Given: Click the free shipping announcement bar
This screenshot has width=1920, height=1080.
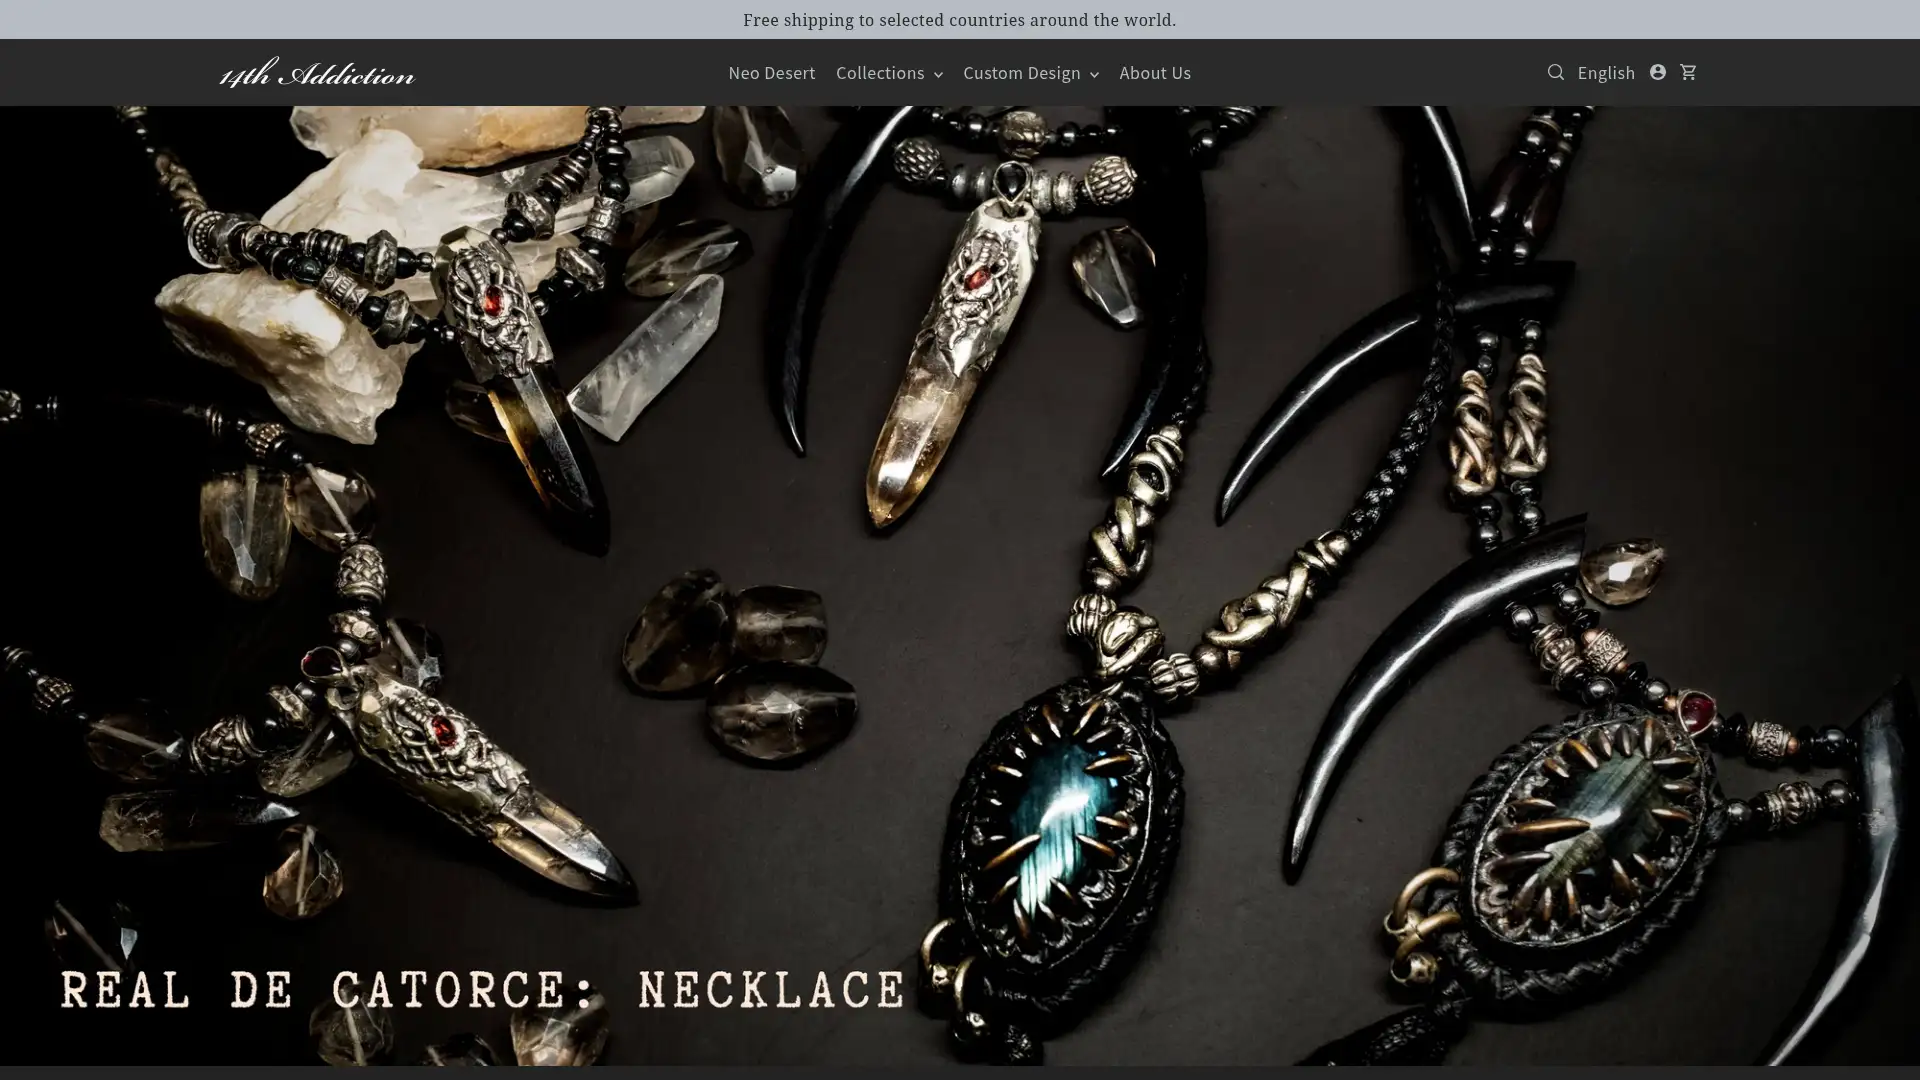Looking at the screenshot, I should point(959,19).
